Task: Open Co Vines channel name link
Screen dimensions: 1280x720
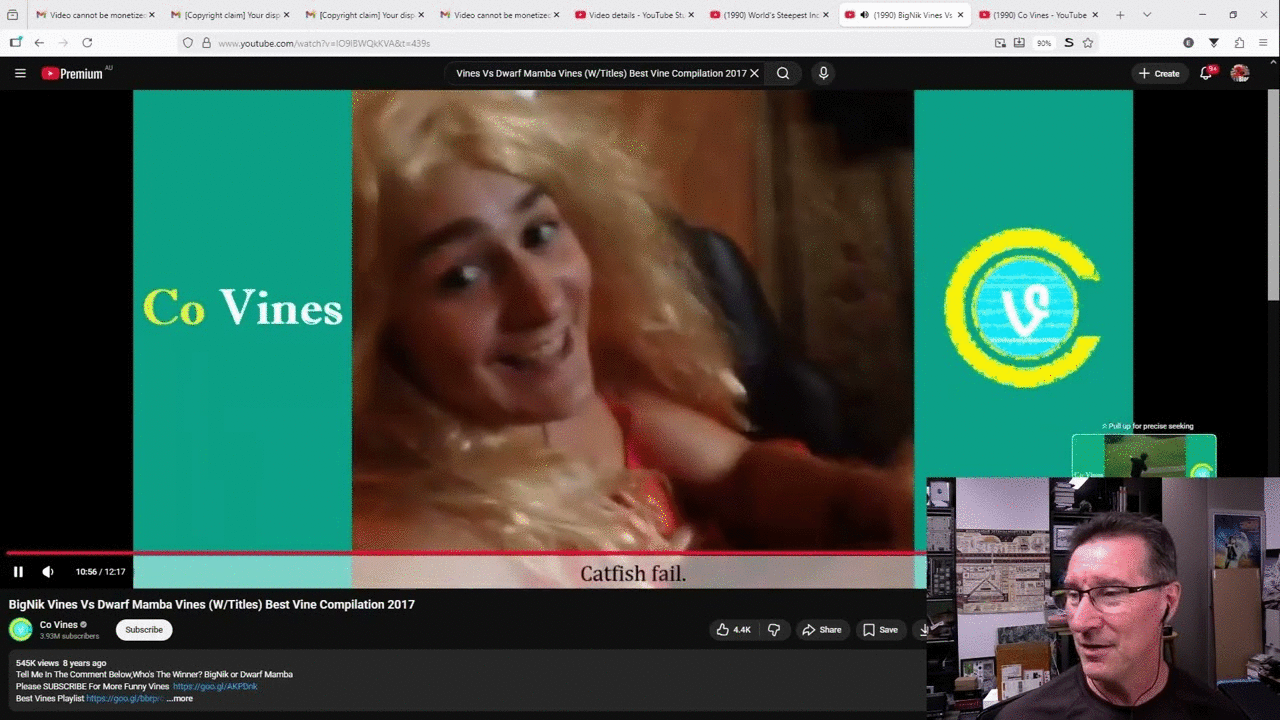Action: tap(58, 625)
